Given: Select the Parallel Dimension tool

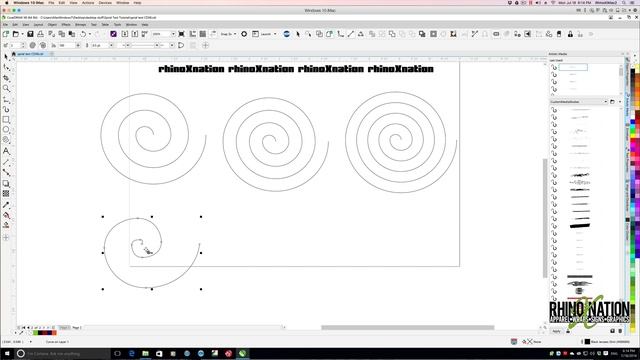Looking at the screenshot, I should tap(6, 162).
